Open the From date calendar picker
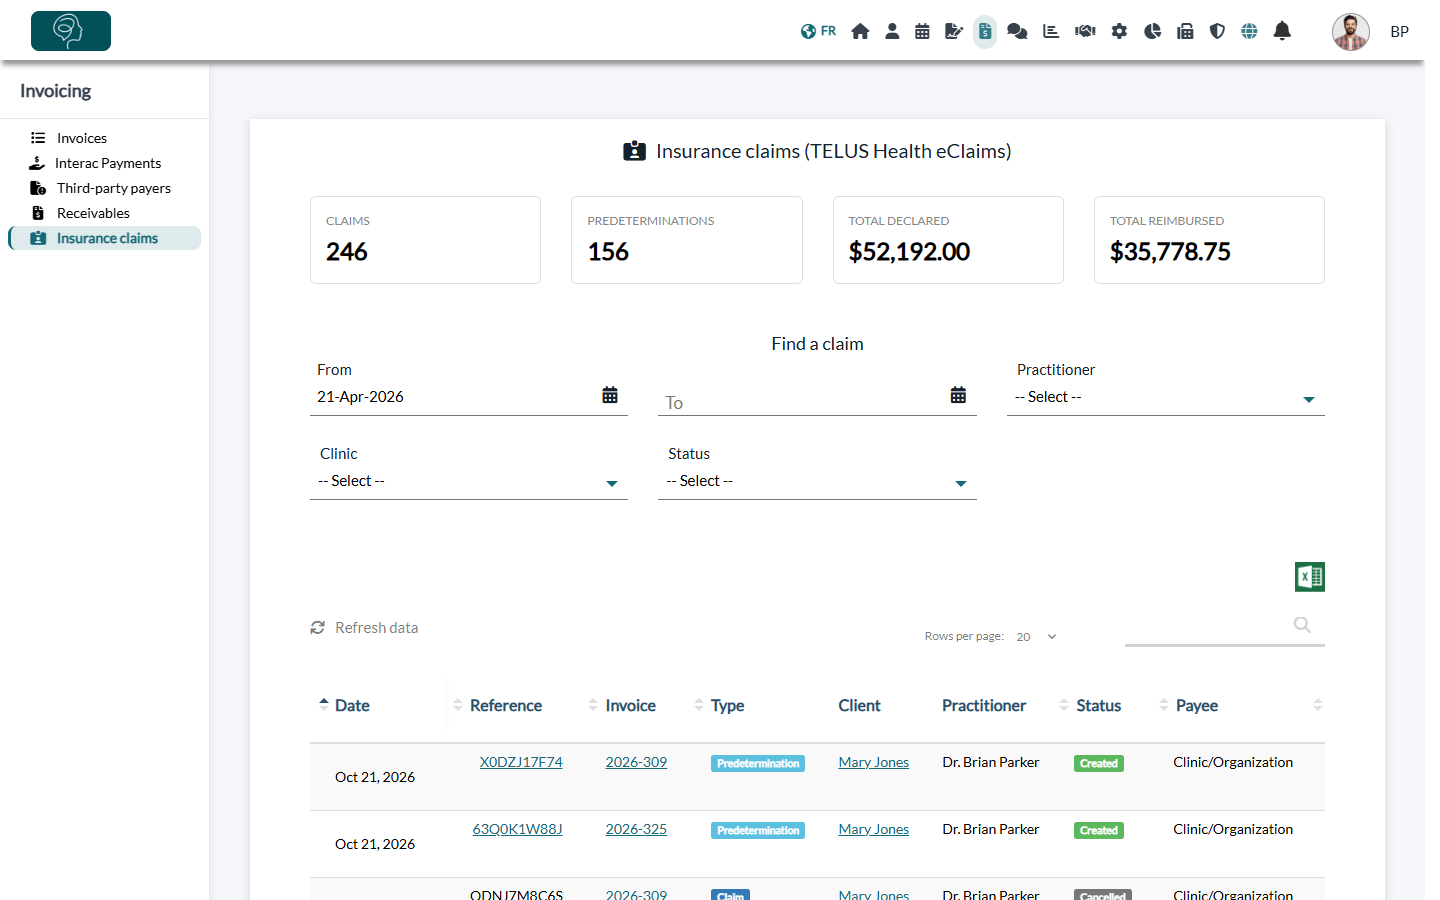 pyautogui.click(x=610, y=395)
